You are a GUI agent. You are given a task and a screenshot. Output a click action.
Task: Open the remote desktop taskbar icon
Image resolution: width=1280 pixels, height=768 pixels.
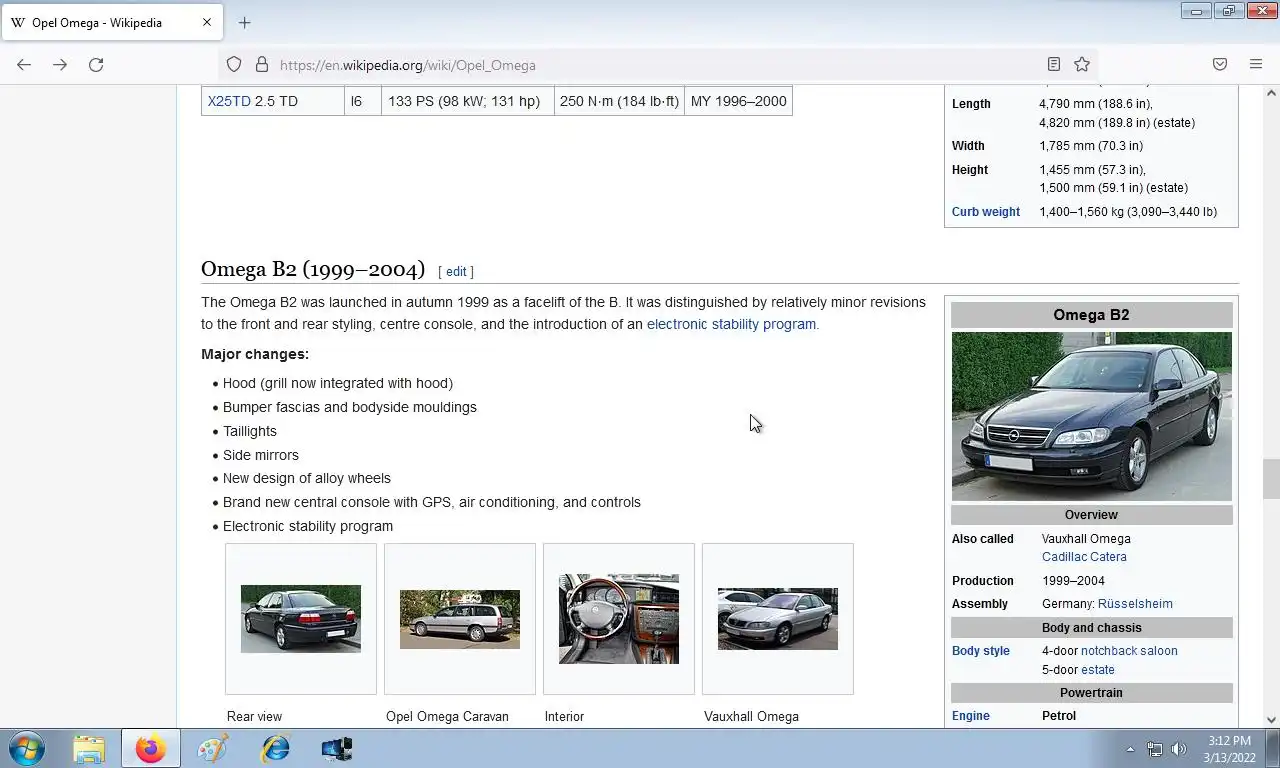(x=337, y=748)
